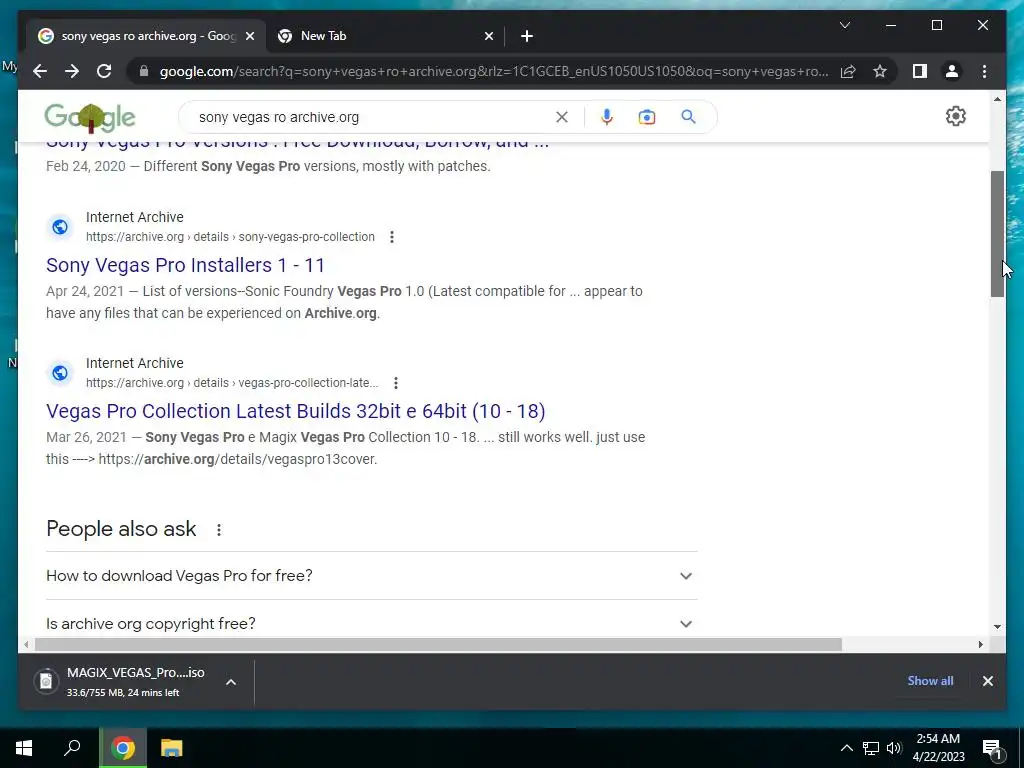Click the globe favicon of Vegas Pro Collection result

click(x=60, y=372)
